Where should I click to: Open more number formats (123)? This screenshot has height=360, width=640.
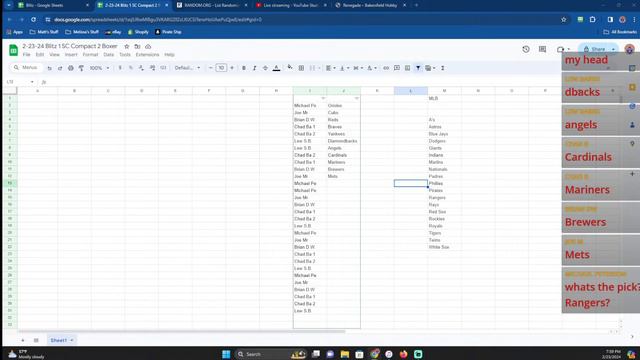163,68
